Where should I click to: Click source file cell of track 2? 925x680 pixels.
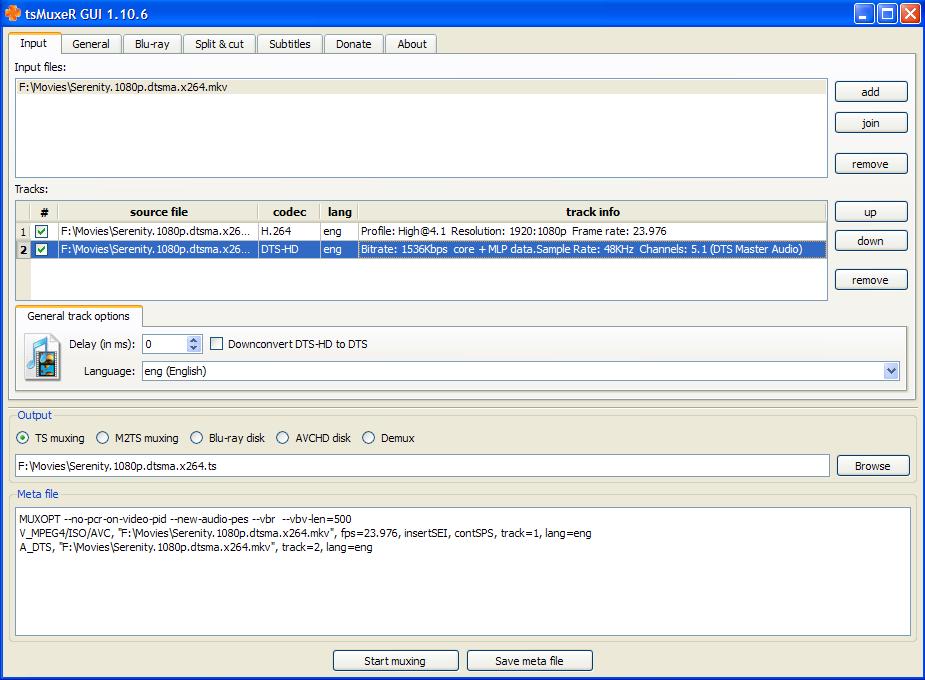pos(158,249)
